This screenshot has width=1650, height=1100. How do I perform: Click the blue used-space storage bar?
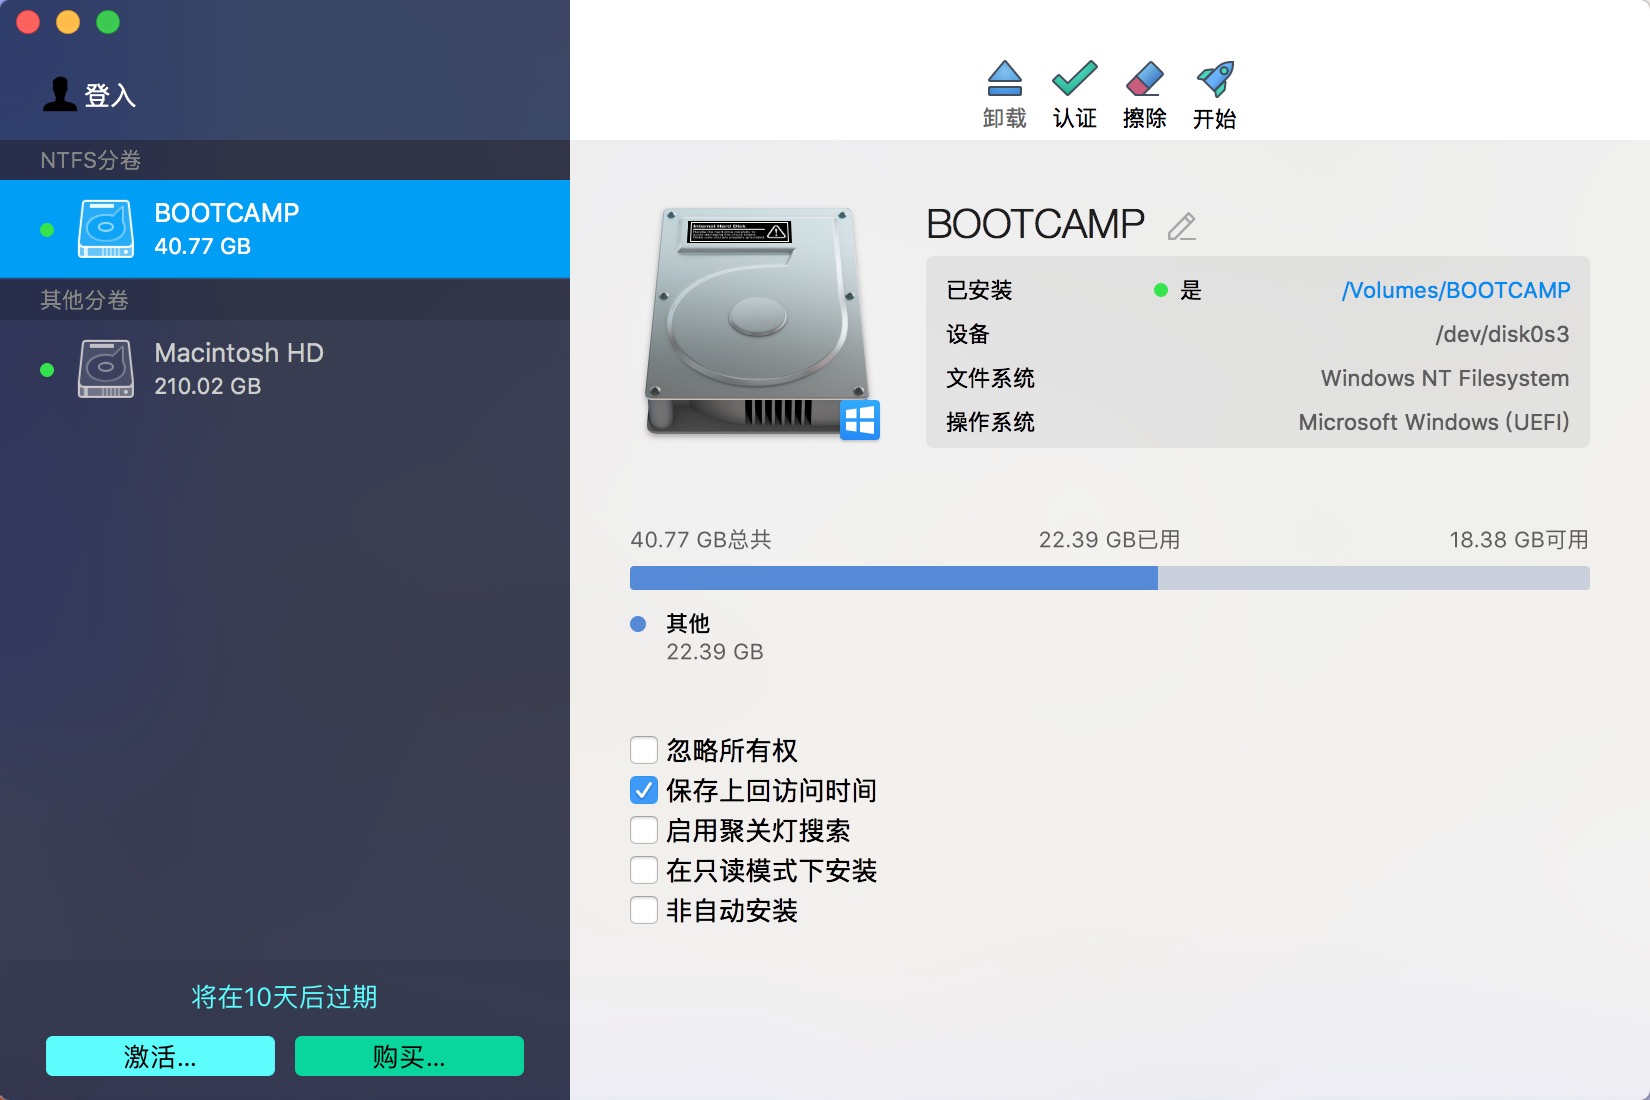[x=893, y=578]
